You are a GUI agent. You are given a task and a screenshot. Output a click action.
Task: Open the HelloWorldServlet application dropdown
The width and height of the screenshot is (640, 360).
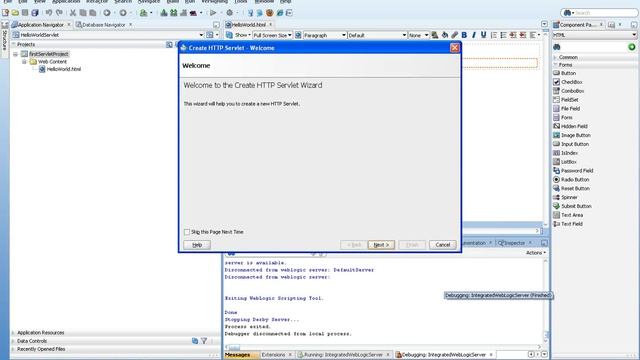pyautogui.click(x=201, y=35)
